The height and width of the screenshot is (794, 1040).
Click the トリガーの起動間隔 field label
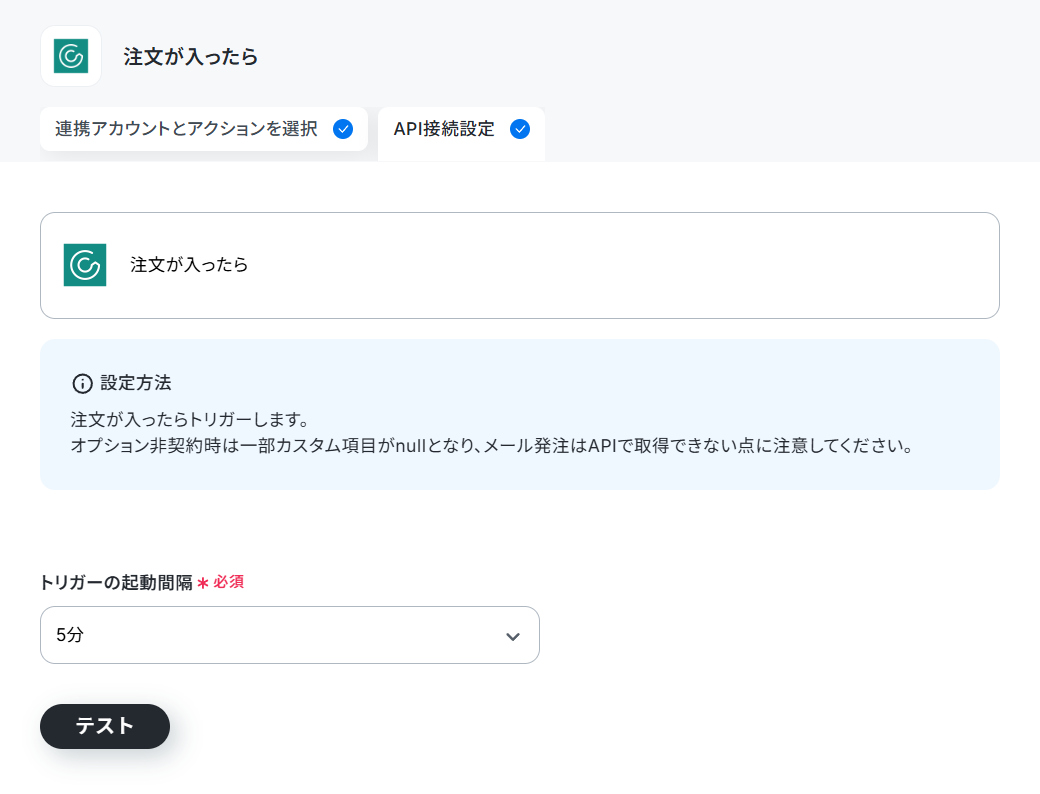pos(116,582)
